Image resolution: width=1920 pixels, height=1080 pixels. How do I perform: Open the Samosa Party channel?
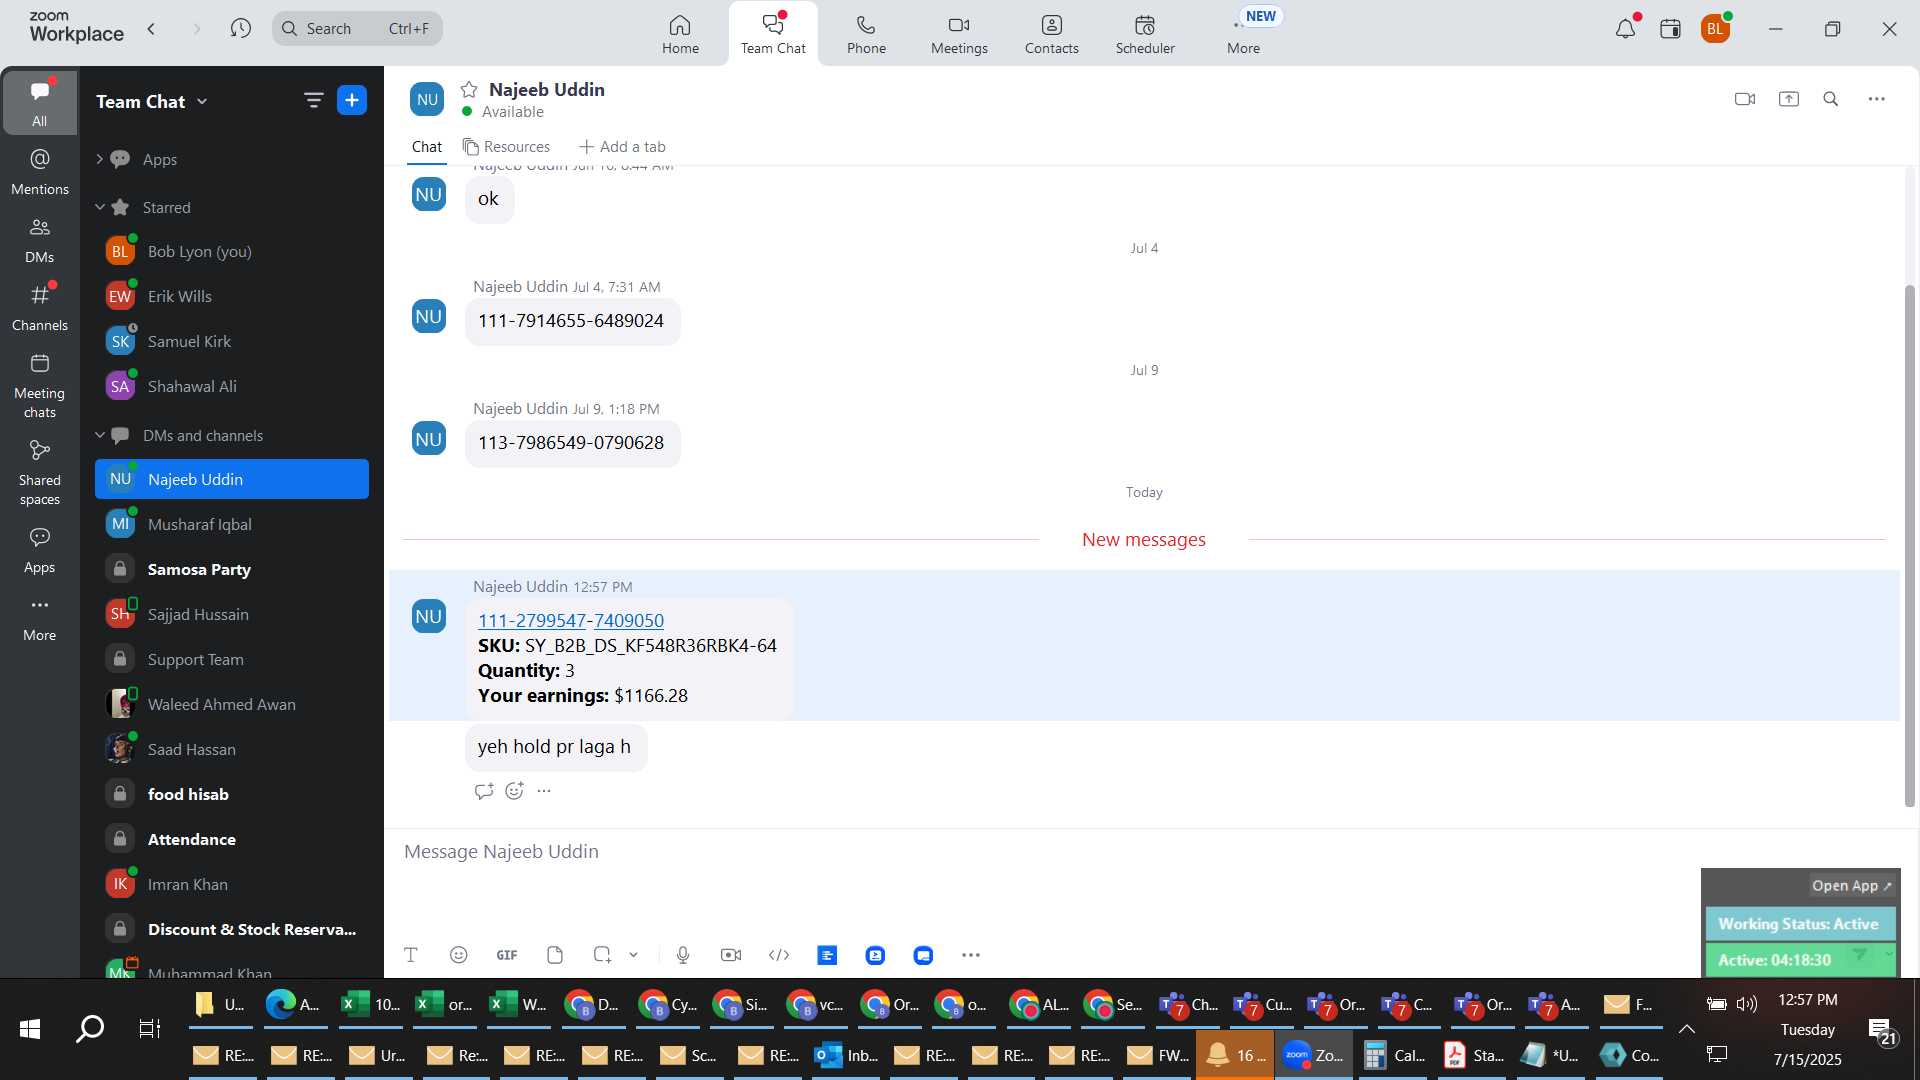(x=232, y=569)
